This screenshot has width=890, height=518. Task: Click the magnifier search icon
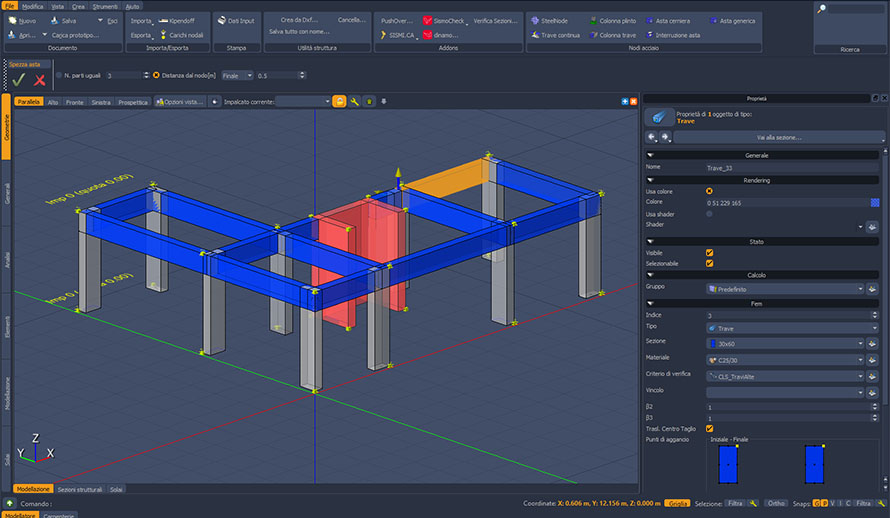pyautogui.click(x=821, y=9)
